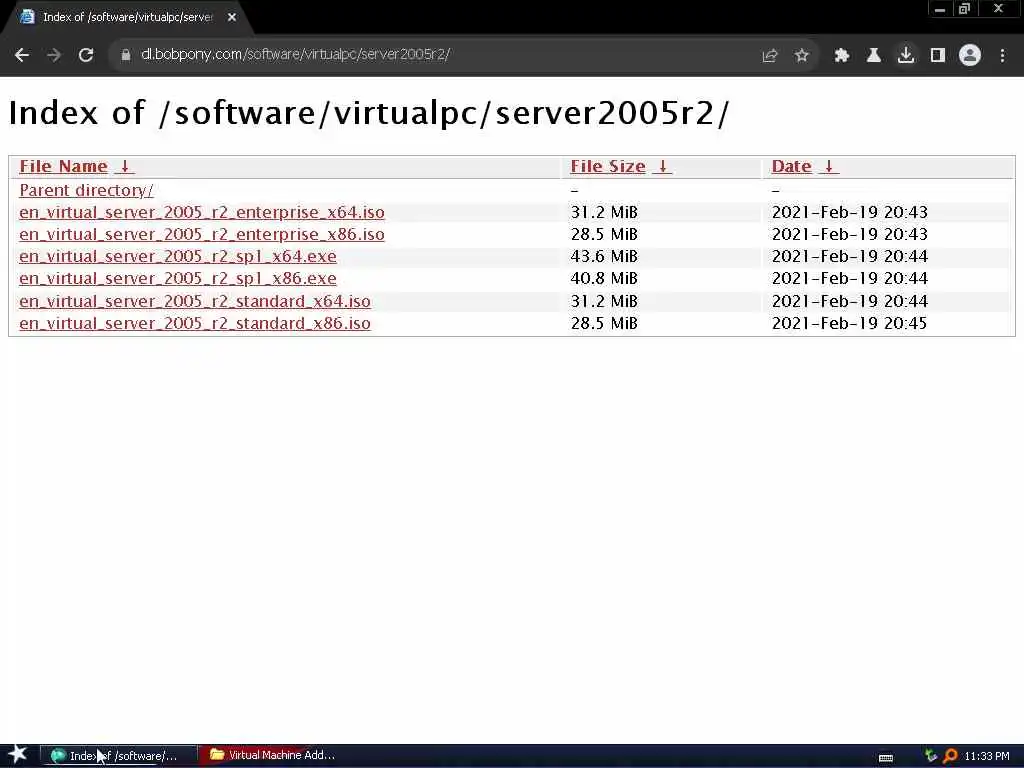This screenshot has height=768, width=1024.
Task: Download en_virtual_server_2005_r2_enterprise_x64.iso
Action: point(202,212)
